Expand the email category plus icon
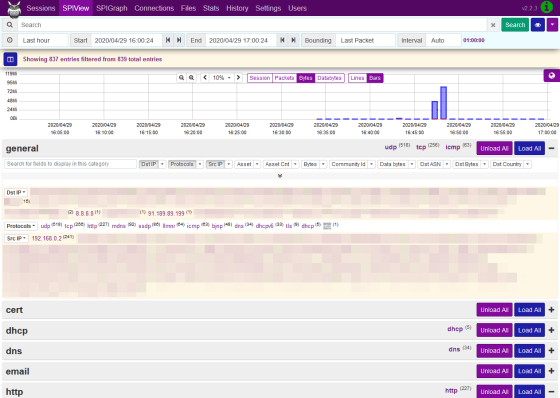The height and width of the screenshot is (398, 560). (552, 371)
